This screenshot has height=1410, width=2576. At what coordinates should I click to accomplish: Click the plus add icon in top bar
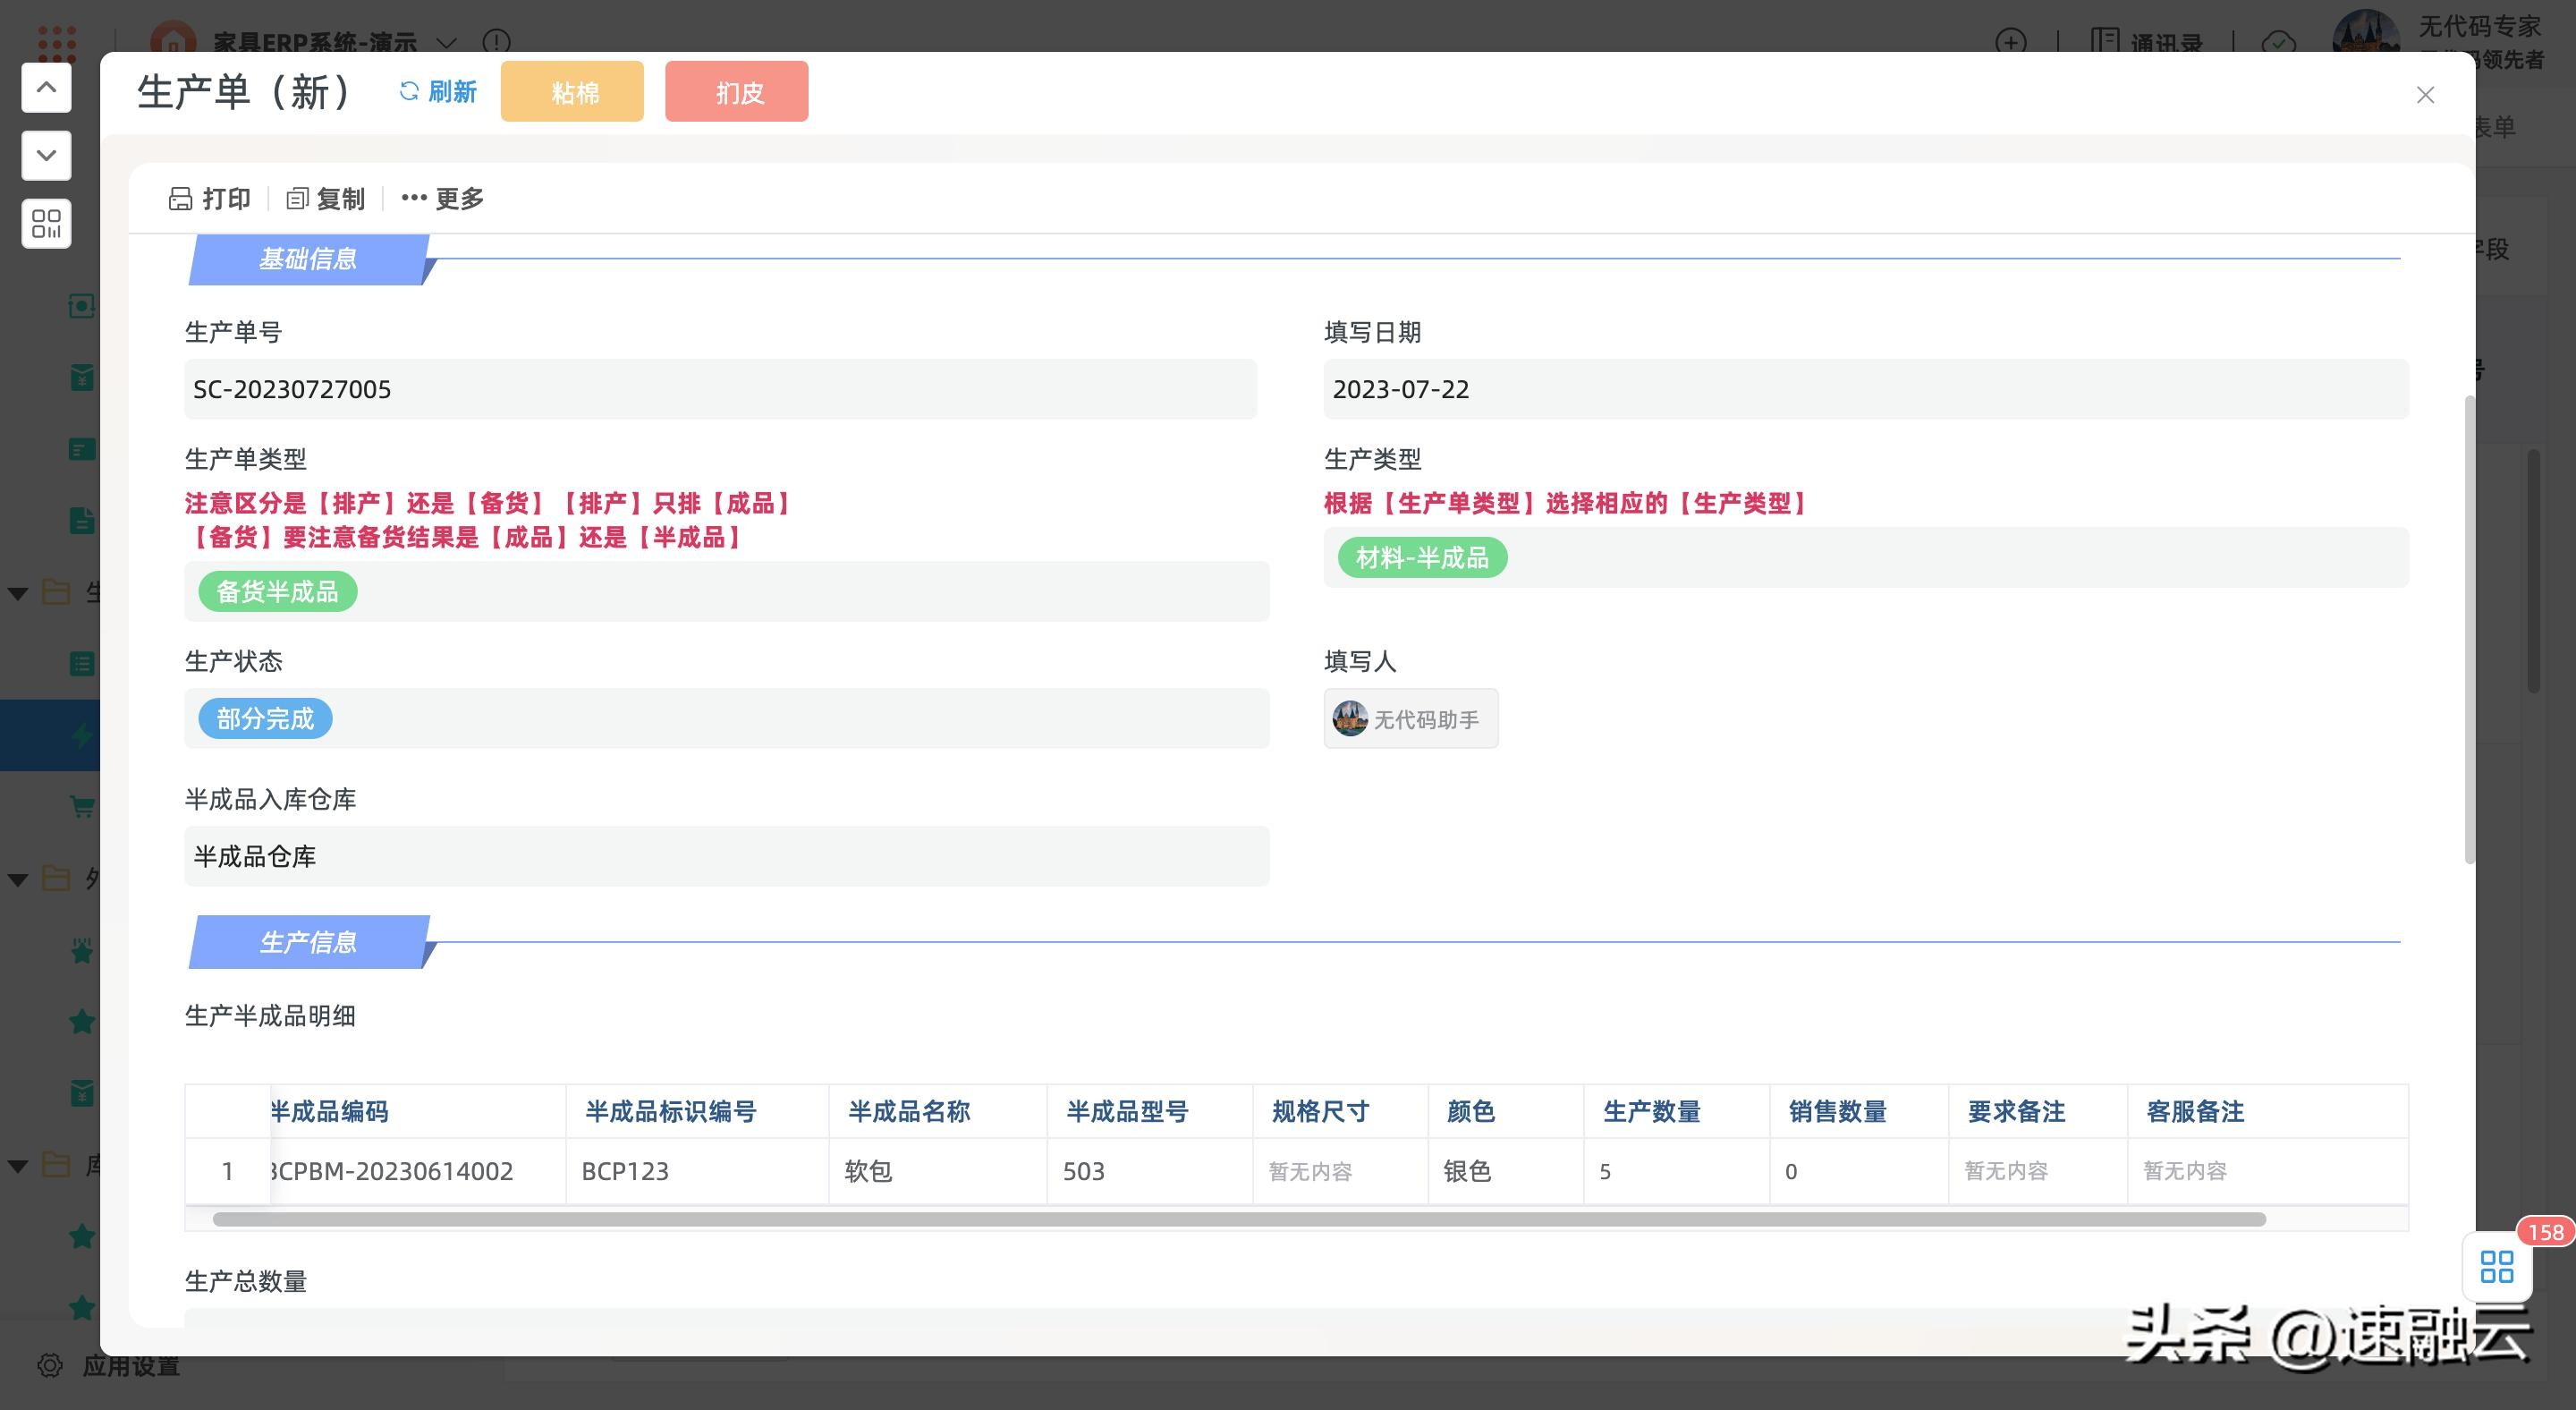[x=2010, y=42]
